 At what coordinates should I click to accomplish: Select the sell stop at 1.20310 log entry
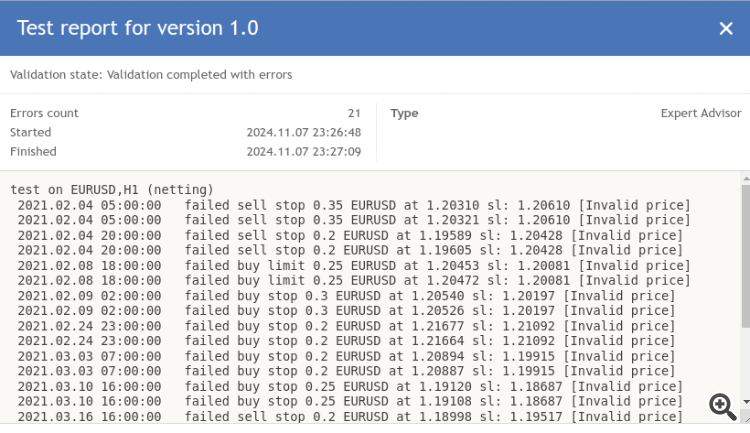[354, 205]
